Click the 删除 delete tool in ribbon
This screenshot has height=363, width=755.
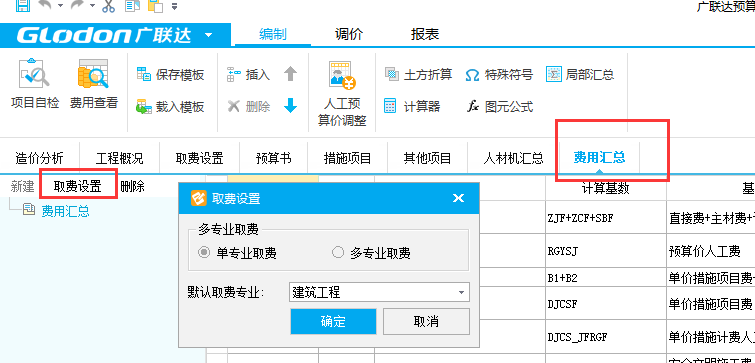tap(248, 106)
